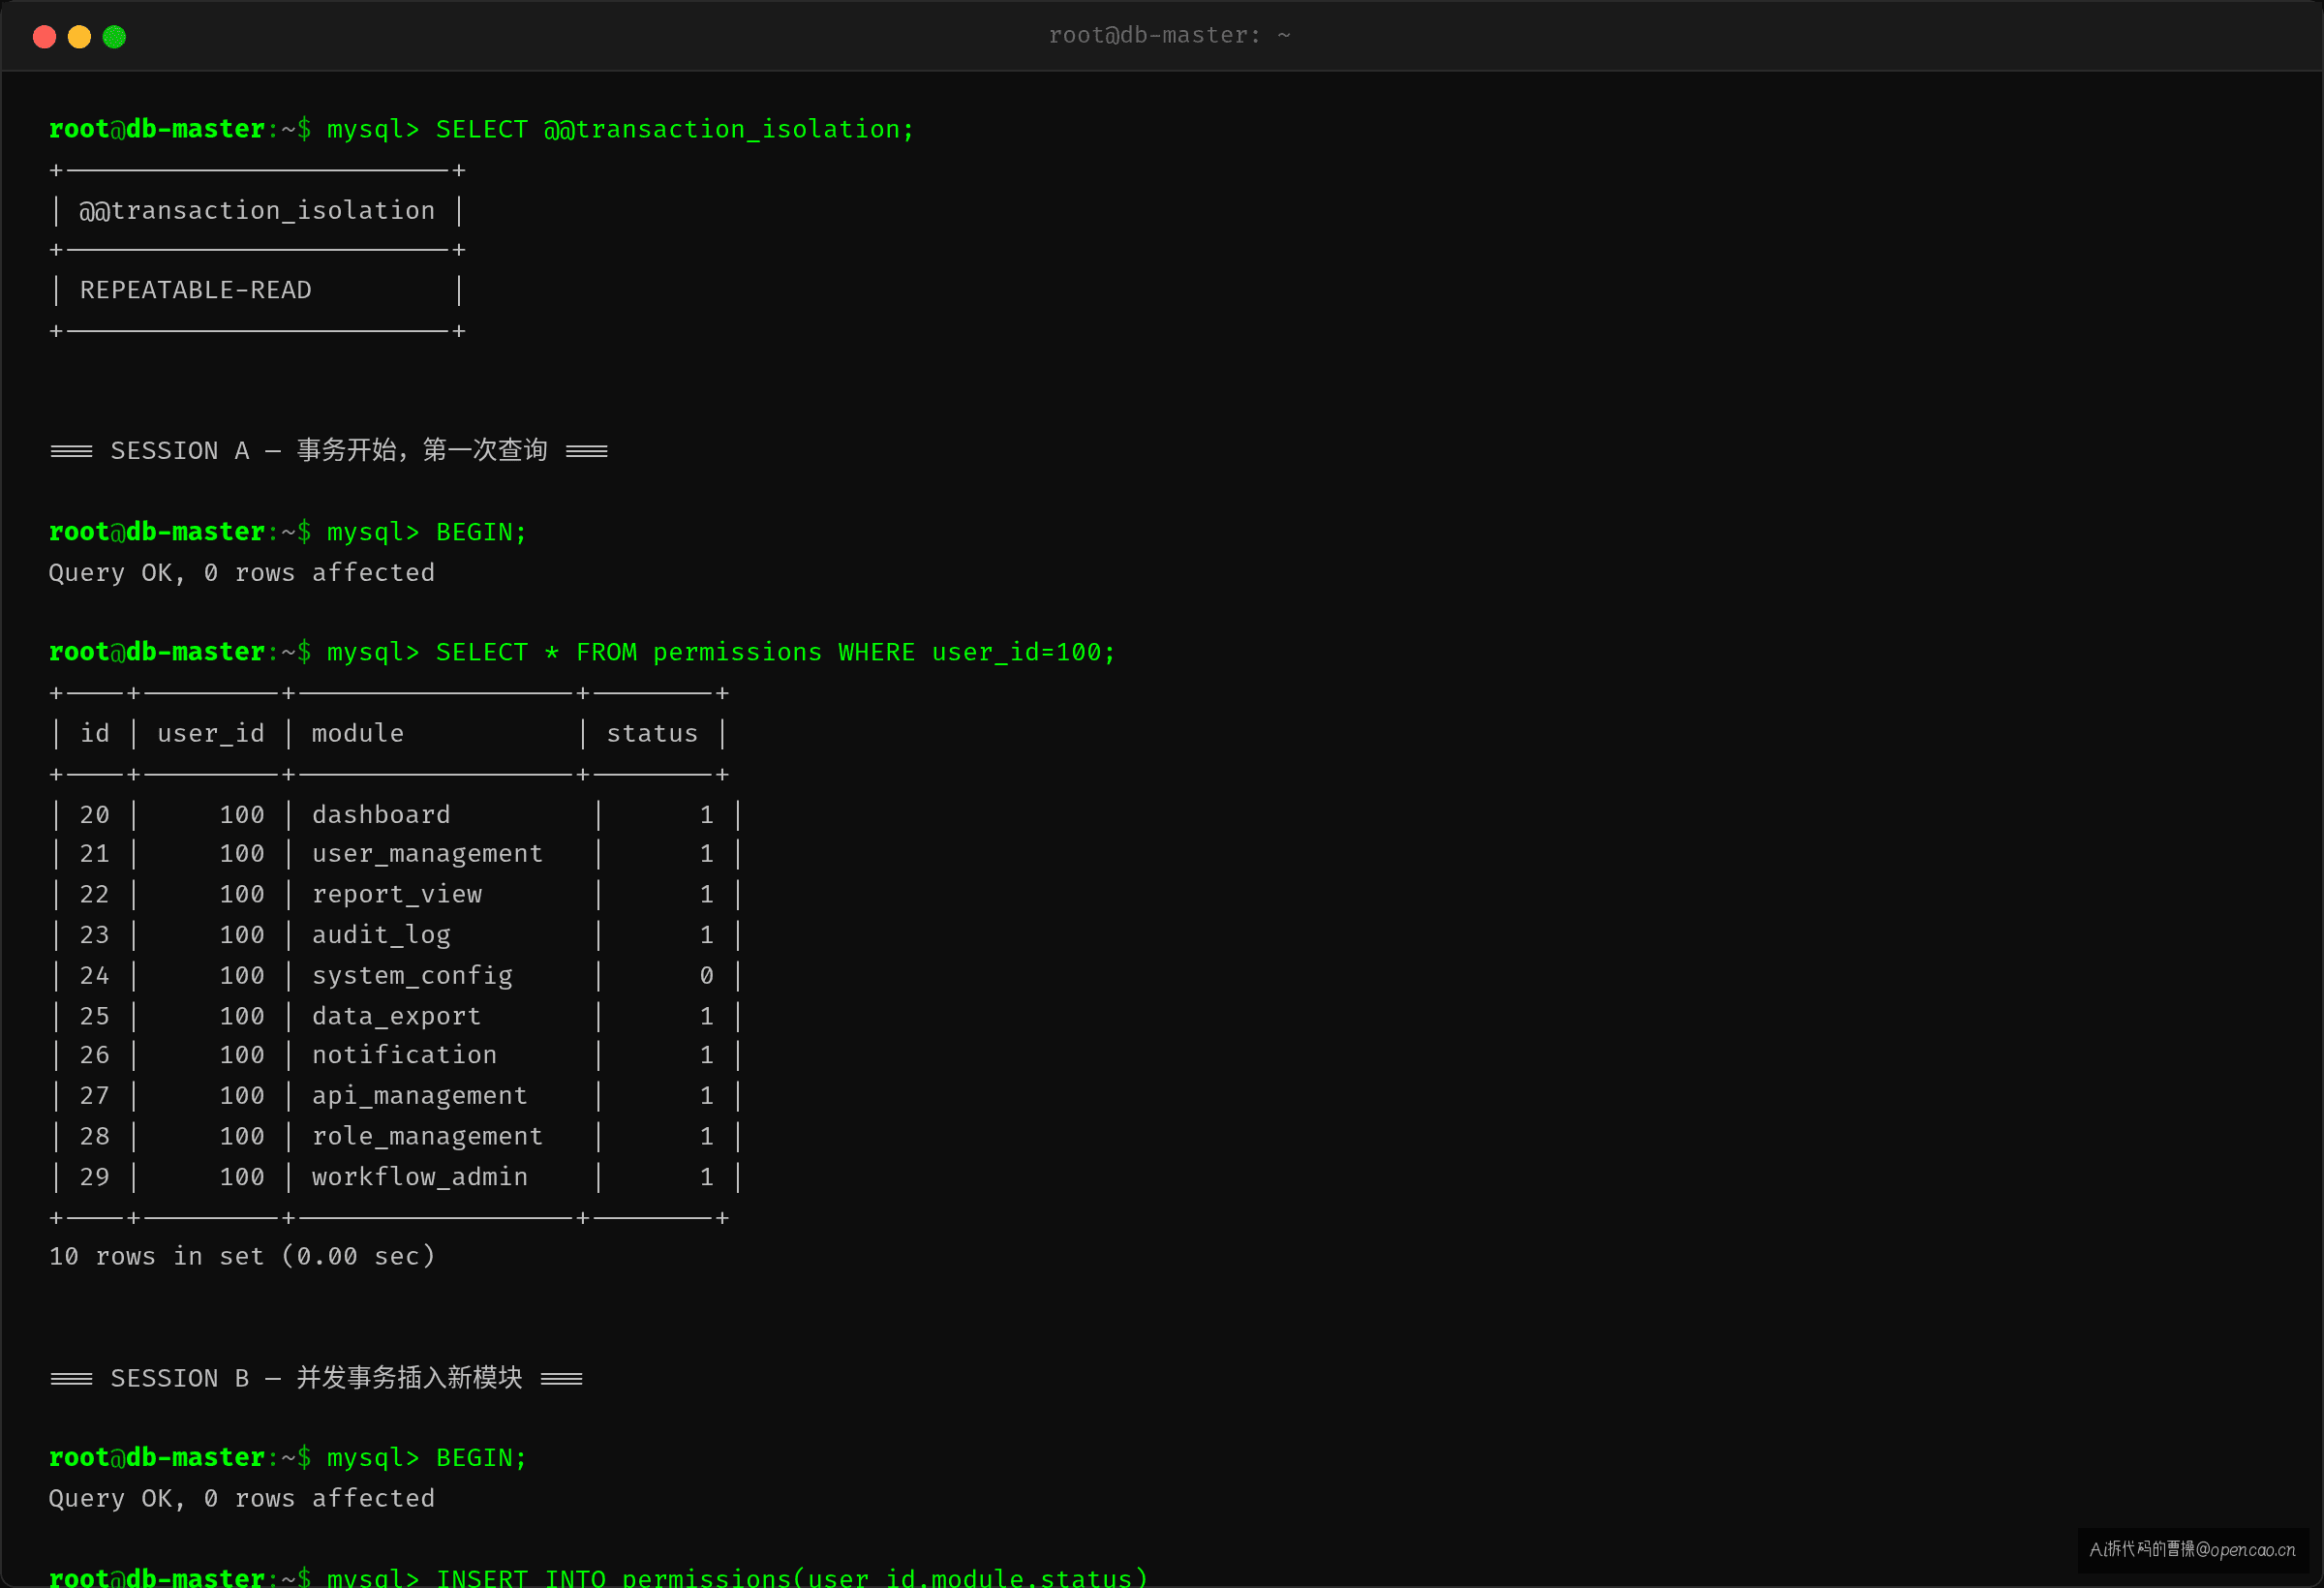The image size is (2324, 1588).
Task: Click the INSERT INTO permissions command
Action: (791, 1576)
